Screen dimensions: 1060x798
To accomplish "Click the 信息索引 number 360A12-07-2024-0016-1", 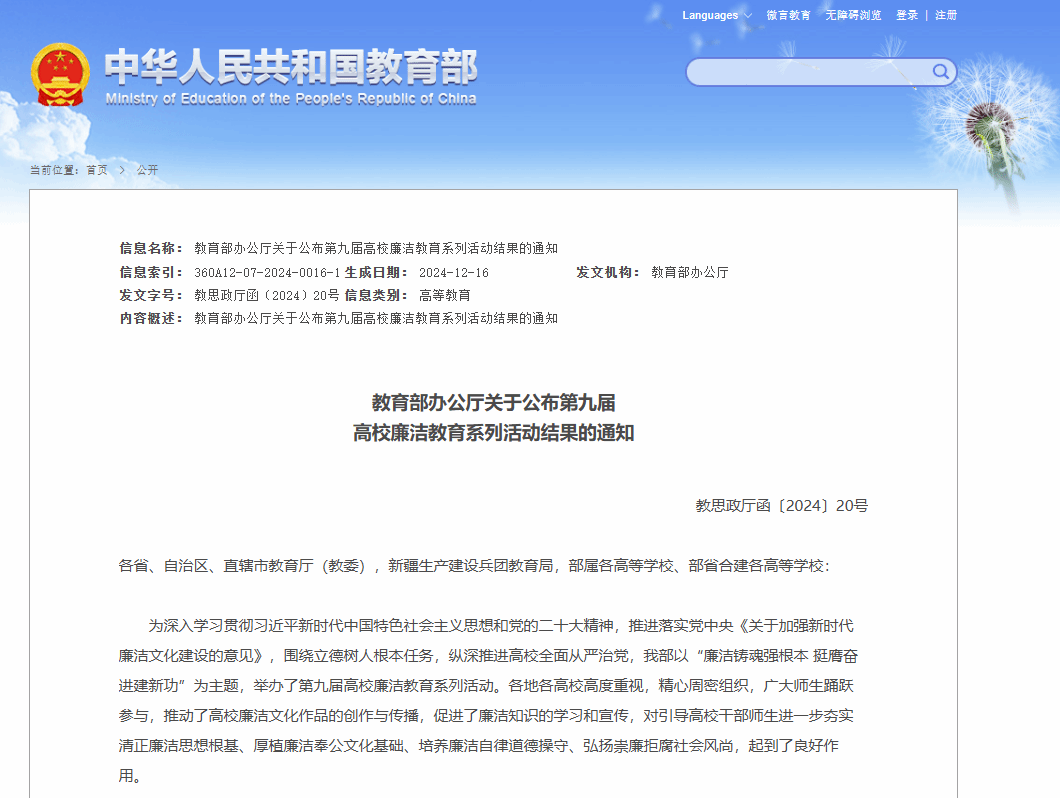I will 267,272.
